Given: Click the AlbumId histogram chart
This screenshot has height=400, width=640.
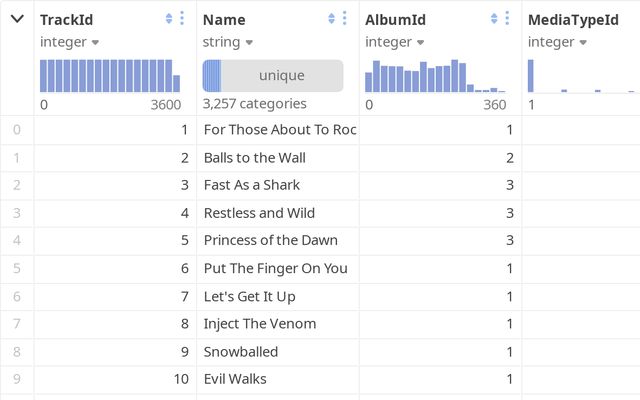Looking at the screenshot, I should tap(435, 76).
